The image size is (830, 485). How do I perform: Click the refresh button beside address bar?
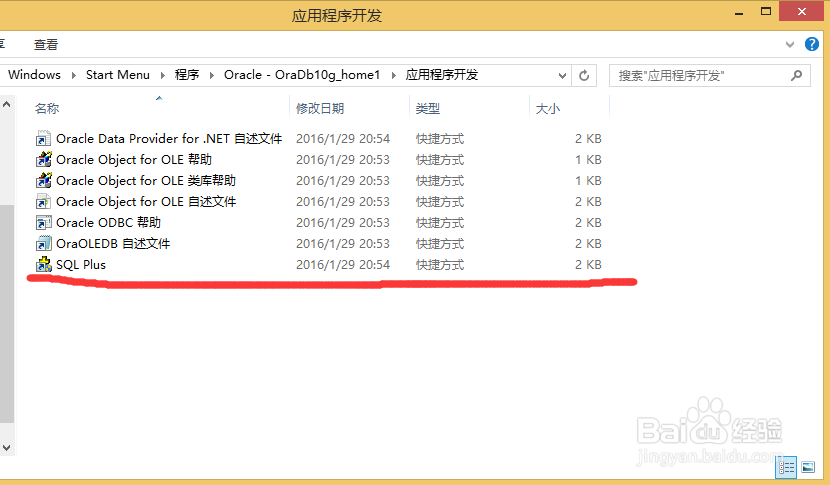pos(584,76)
